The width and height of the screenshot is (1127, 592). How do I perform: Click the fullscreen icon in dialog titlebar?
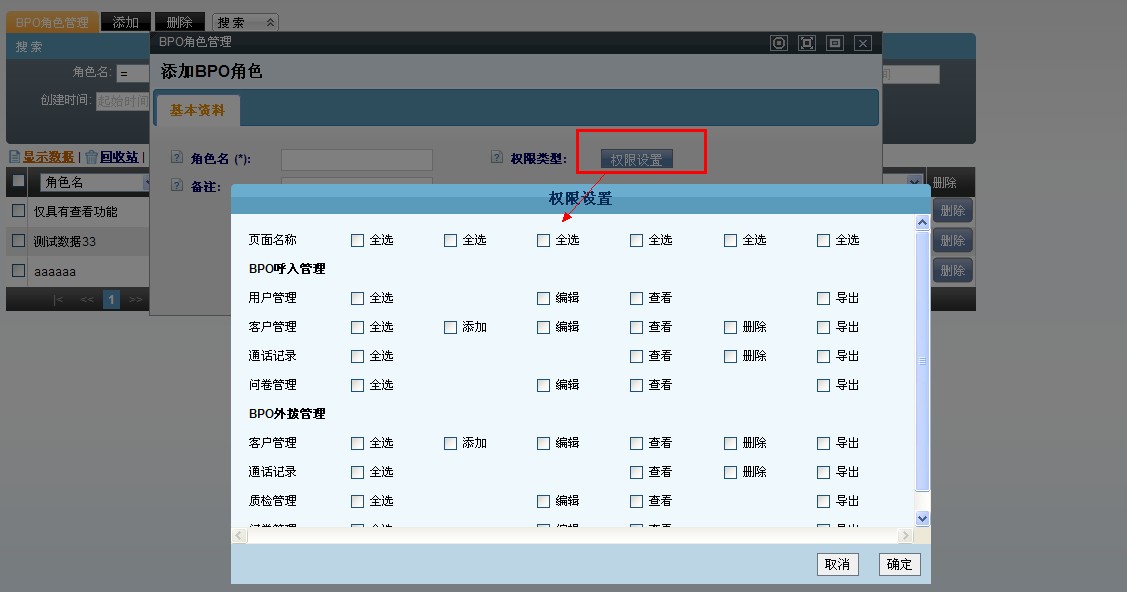point(807,43)
